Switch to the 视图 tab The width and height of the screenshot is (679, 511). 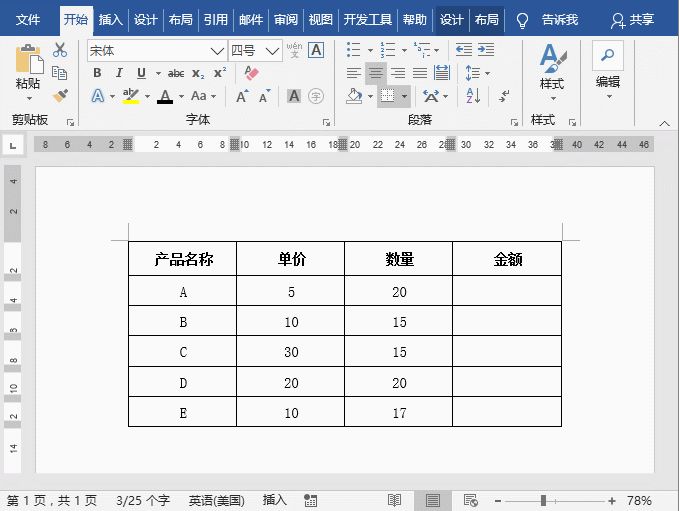point(320,19)
